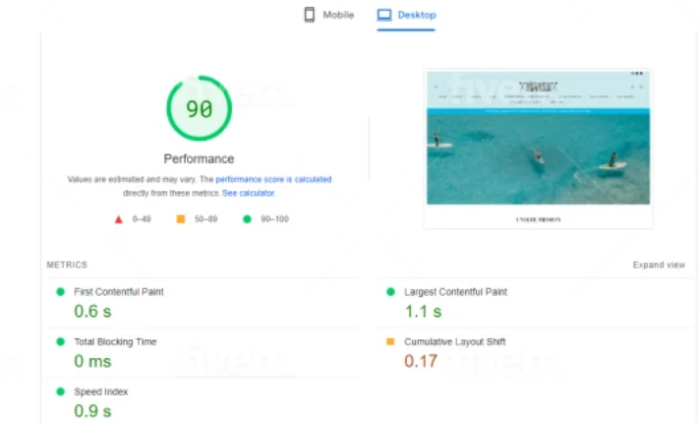Click the green dot beside Speed Index
Image resolution: width=700 pixels, height=423 pixels.
(x=61, y=392)
